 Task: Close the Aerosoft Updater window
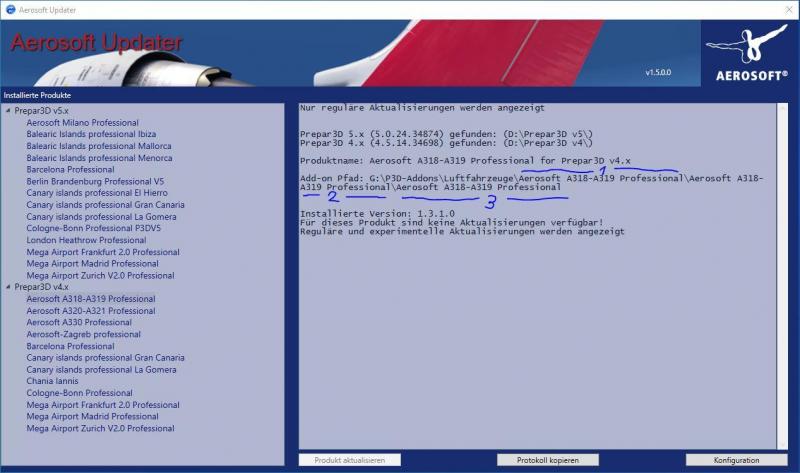pyautogui.click(x=789, y=10)
